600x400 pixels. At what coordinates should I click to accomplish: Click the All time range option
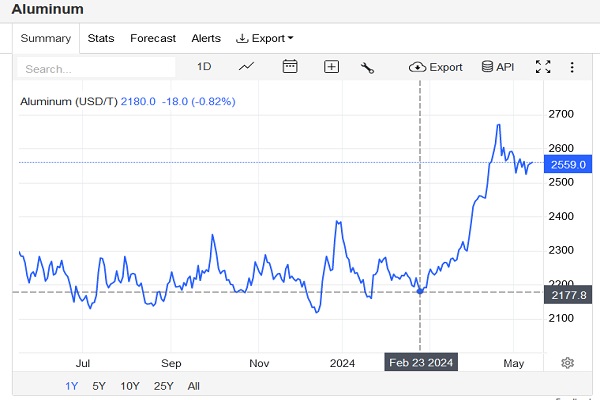tap(193, 386)
